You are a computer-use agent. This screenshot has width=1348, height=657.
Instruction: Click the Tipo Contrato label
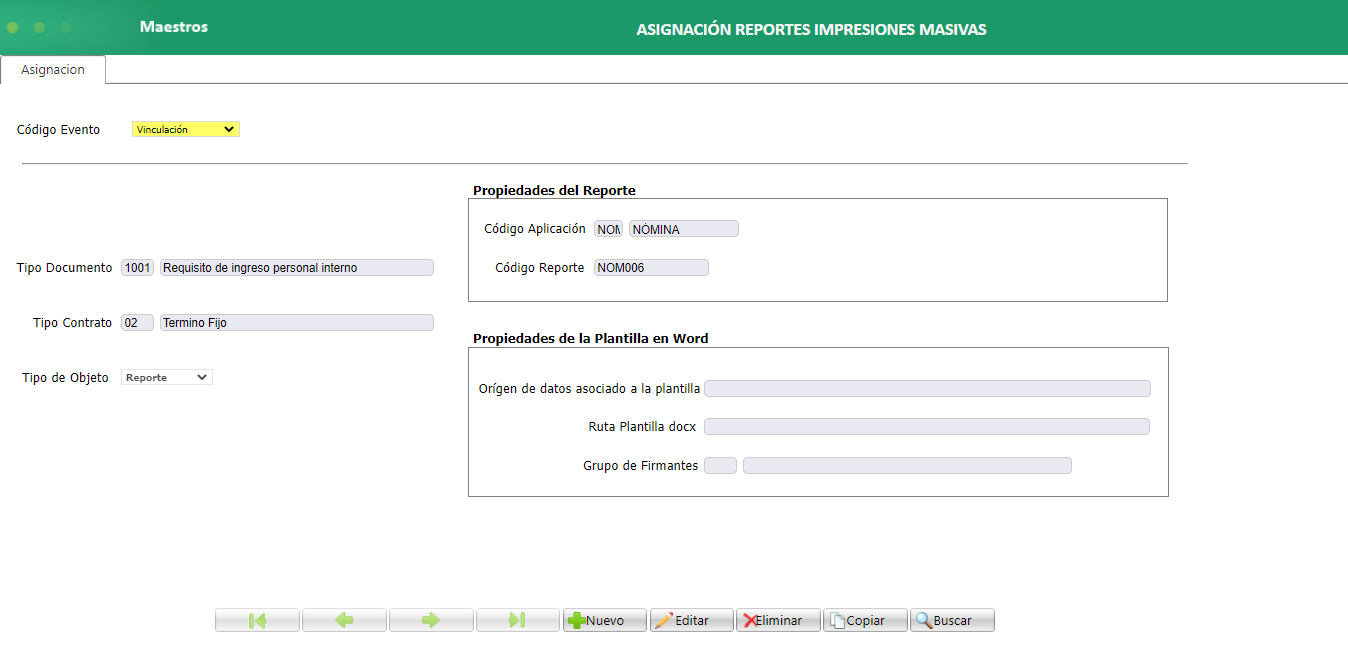coord(73,323)
